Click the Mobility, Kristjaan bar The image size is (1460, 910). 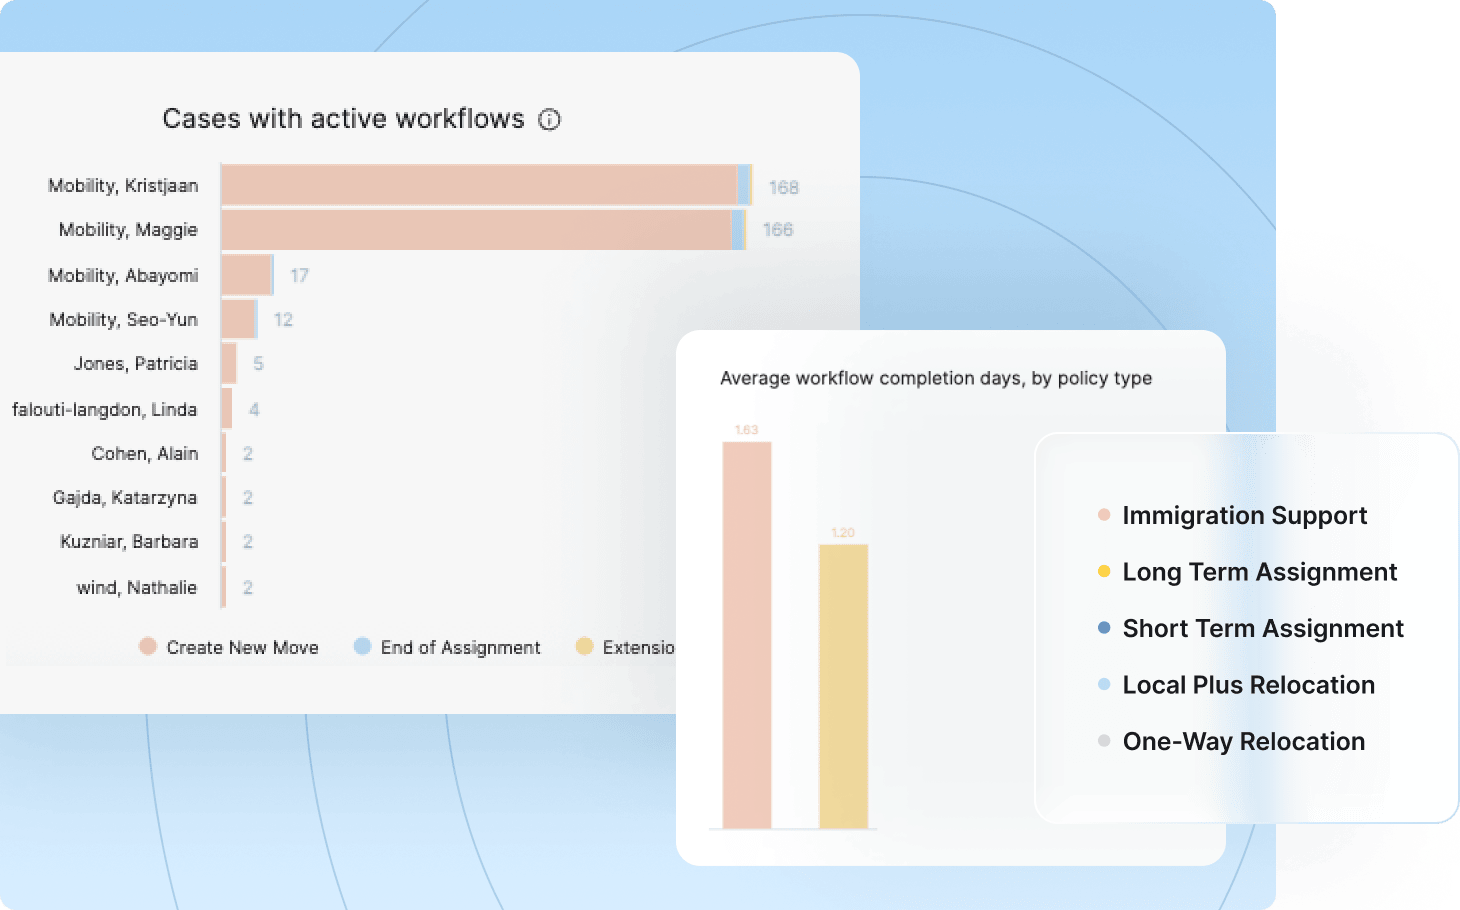[x=478, y=186]
